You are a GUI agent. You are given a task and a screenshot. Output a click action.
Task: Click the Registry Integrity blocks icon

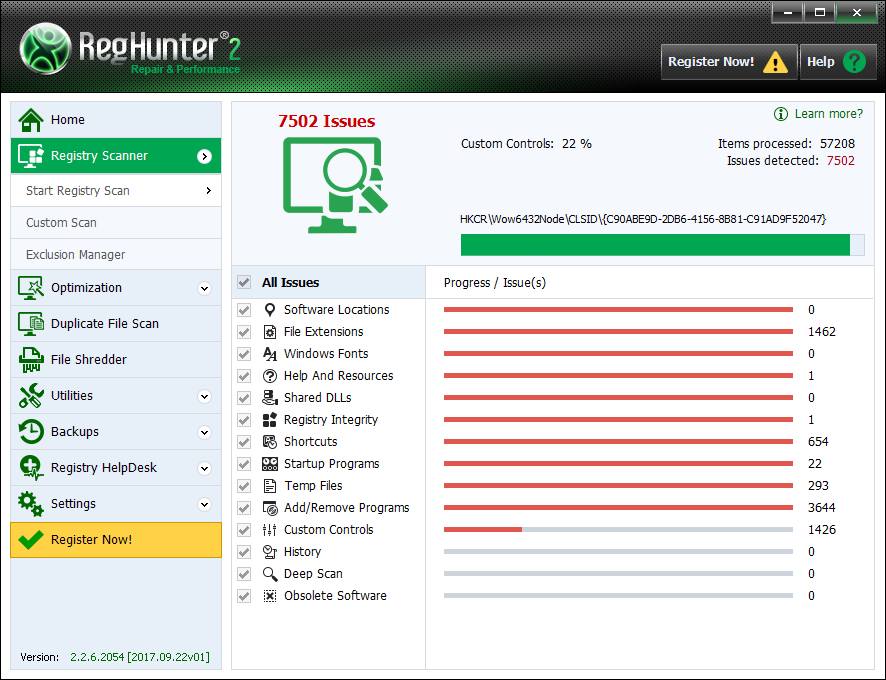(270, 420)
